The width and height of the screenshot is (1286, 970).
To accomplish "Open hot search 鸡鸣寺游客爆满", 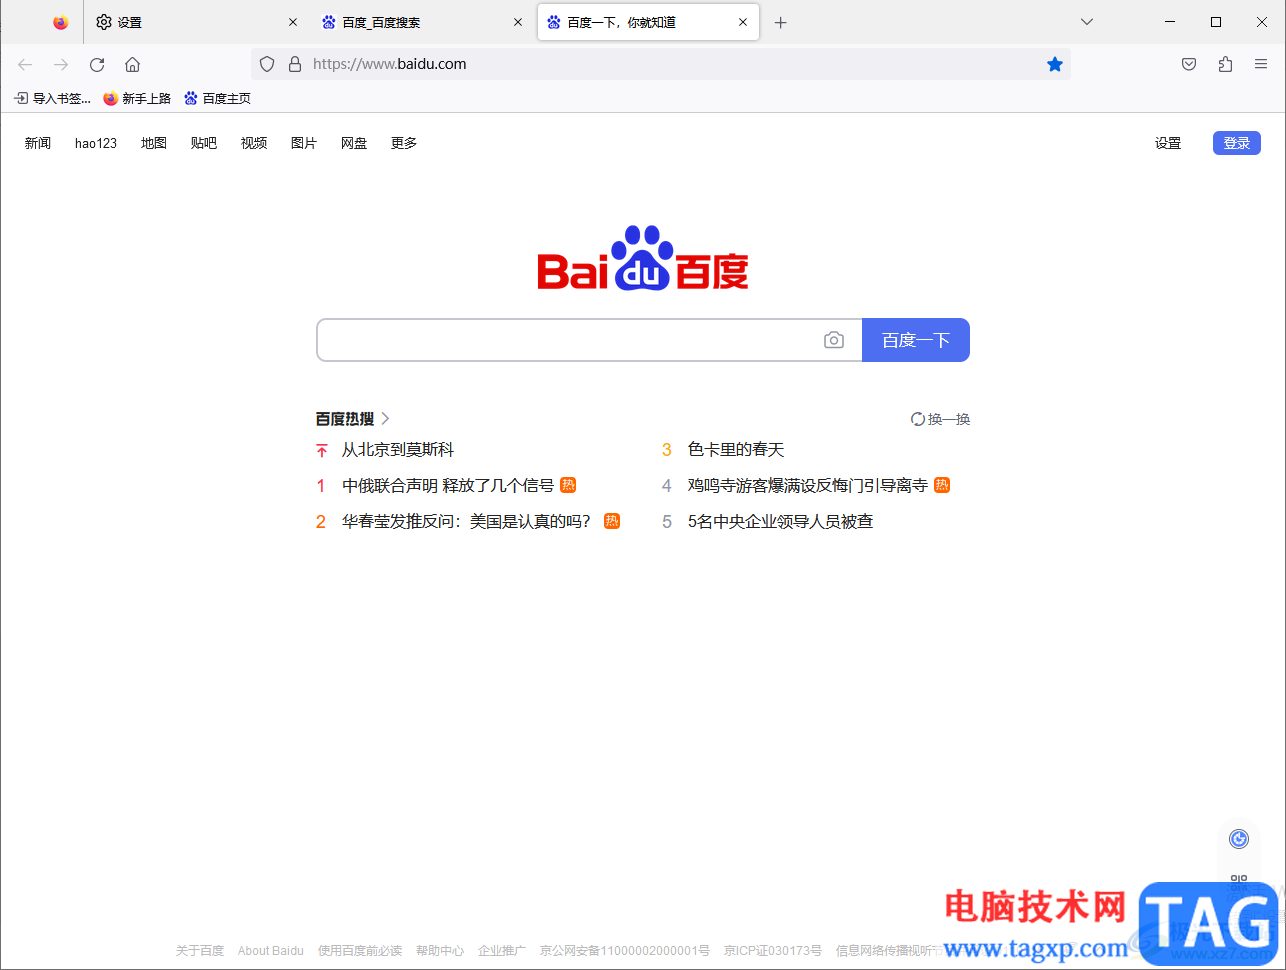I will tap(808, 486).
